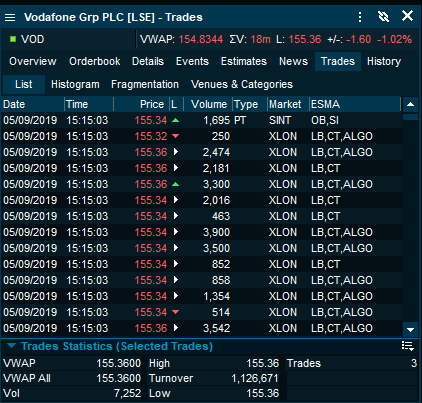Viewport: 422px width, 403px height.
Task: Sort by the Time column header
Action: 89,104
